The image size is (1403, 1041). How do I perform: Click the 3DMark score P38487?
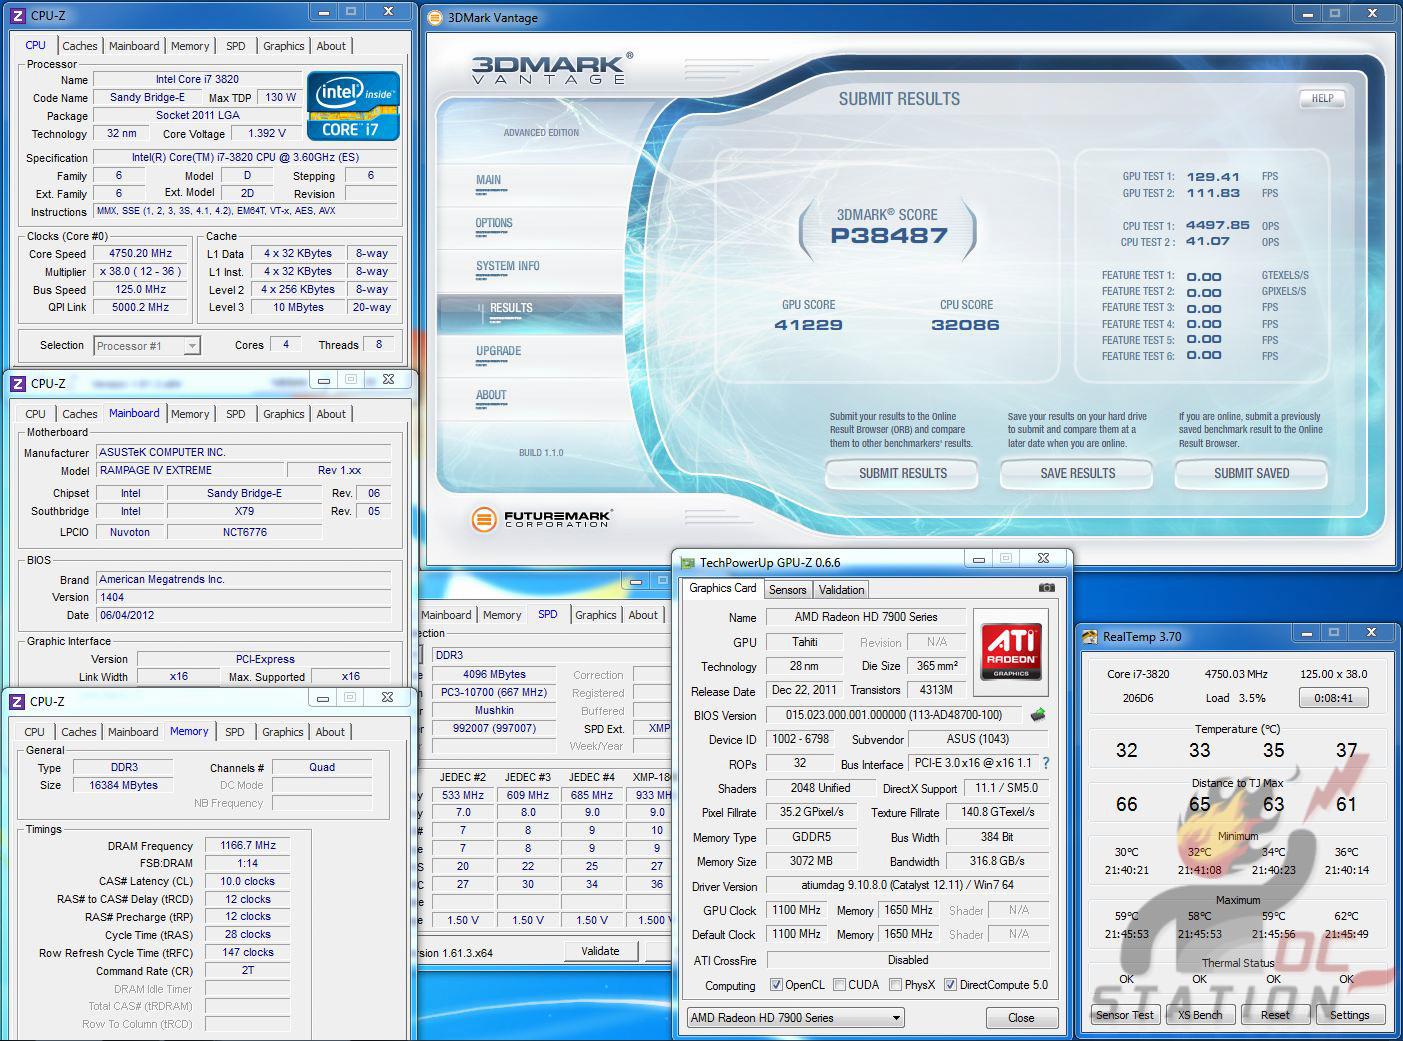click(x=888, y=236)
